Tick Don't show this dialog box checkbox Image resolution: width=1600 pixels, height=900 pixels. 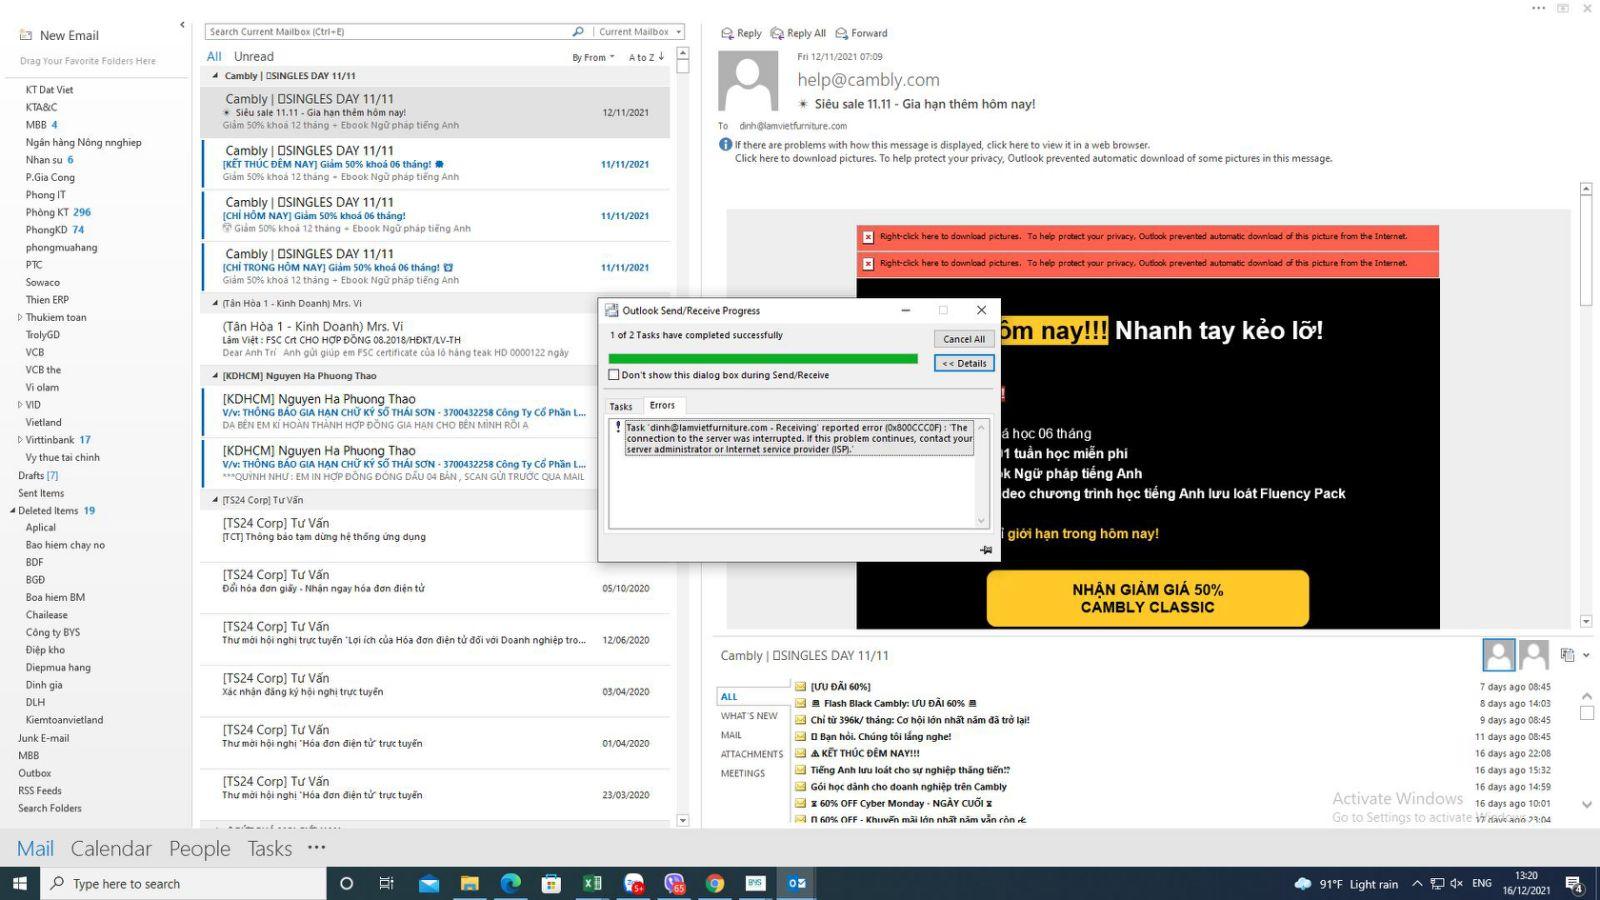(614, 375)
